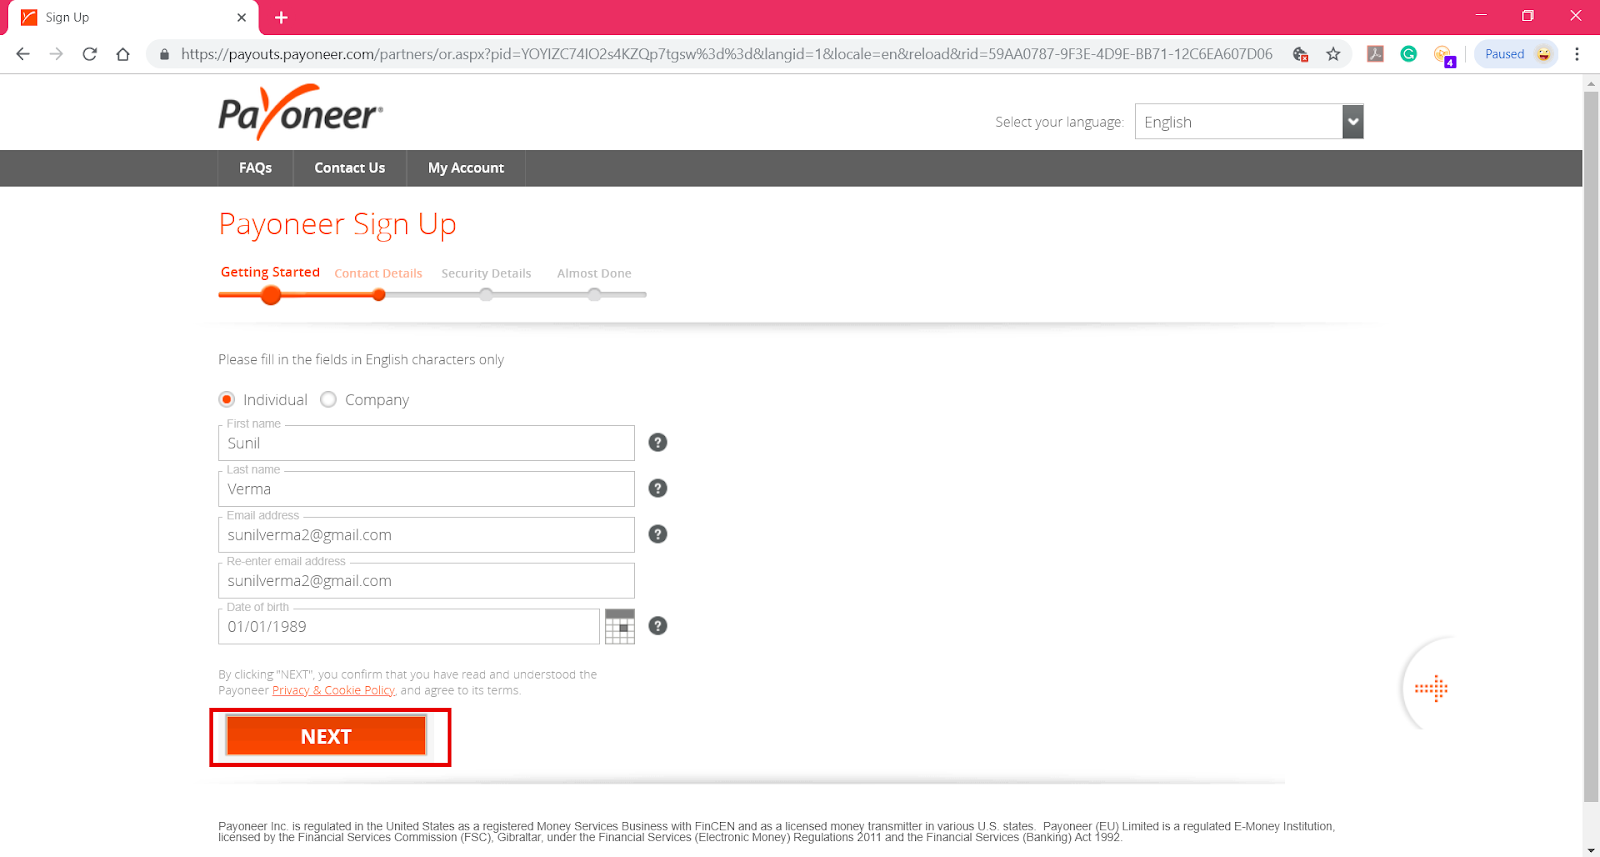Image resolution: width=1600 pixels, height=857 pixels.
Task: Open the FAQs menu item
Action: tap(255, 168)
